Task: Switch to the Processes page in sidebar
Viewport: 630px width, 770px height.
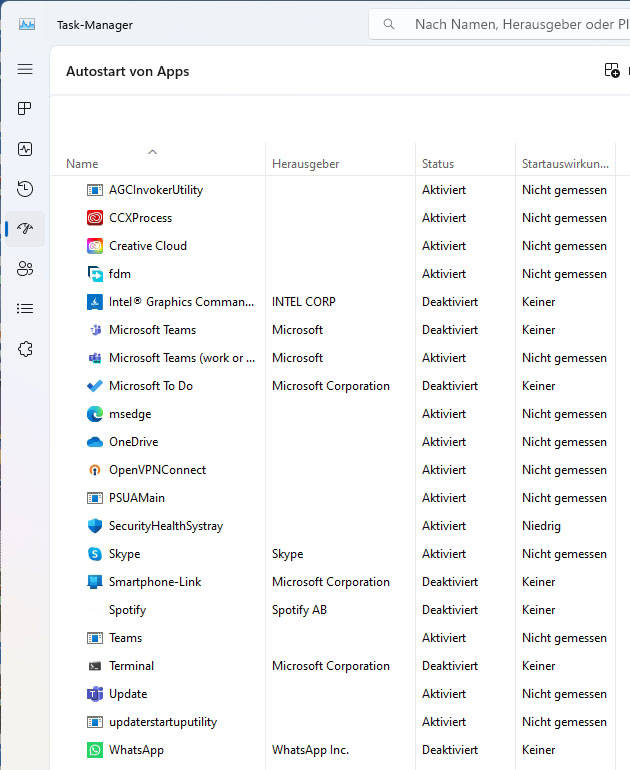Action: pos(25,108)
